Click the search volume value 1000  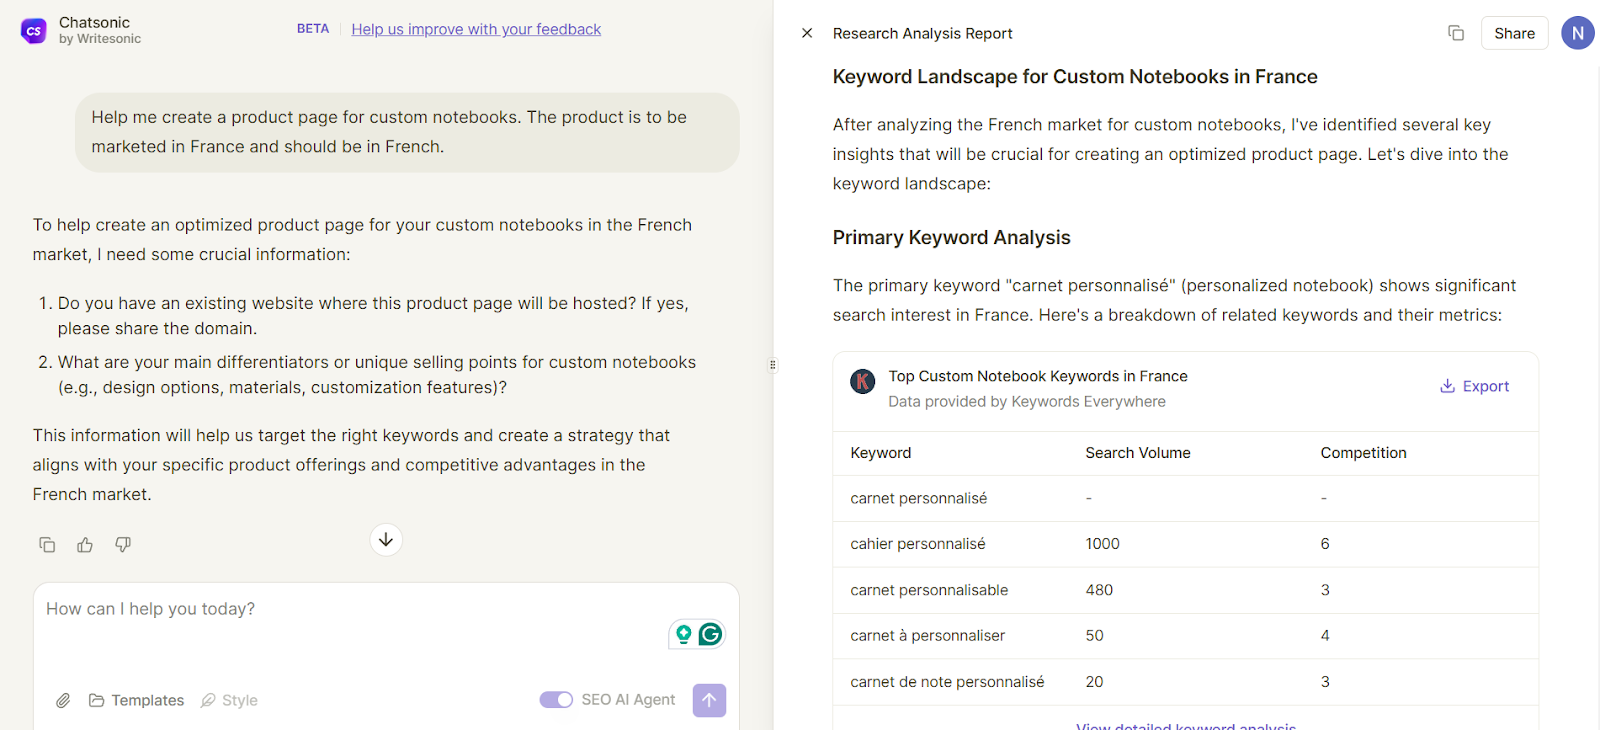point(1102,544)
